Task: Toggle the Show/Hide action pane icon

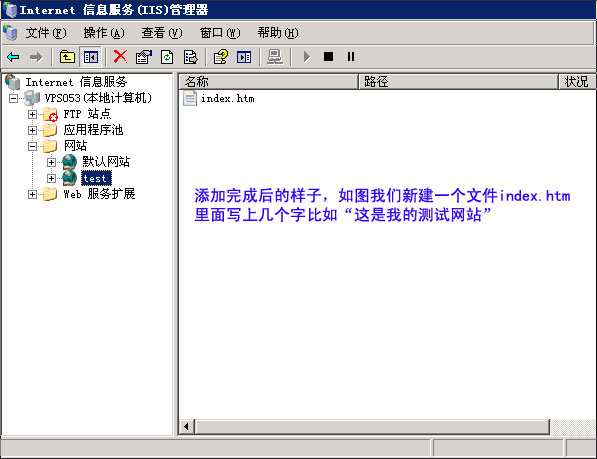Action: 244,57
